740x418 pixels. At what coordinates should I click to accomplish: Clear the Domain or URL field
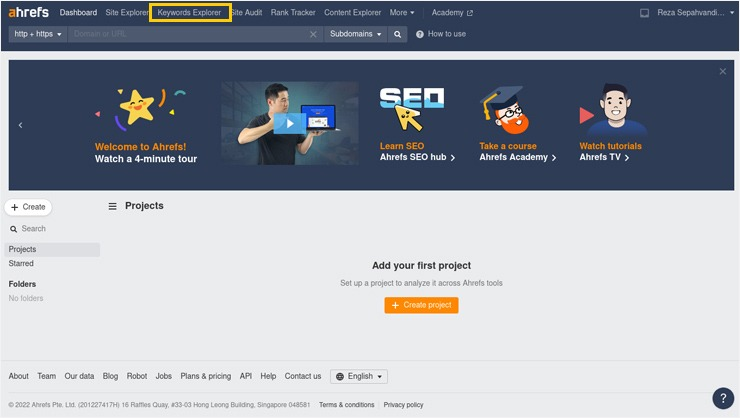coord(313,34)
